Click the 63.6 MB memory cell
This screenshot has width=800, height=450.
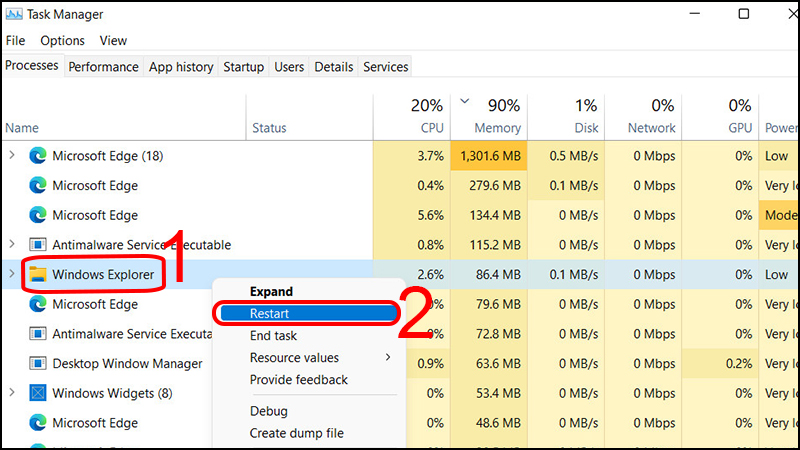pyautogui.click(x=489, y=363)
